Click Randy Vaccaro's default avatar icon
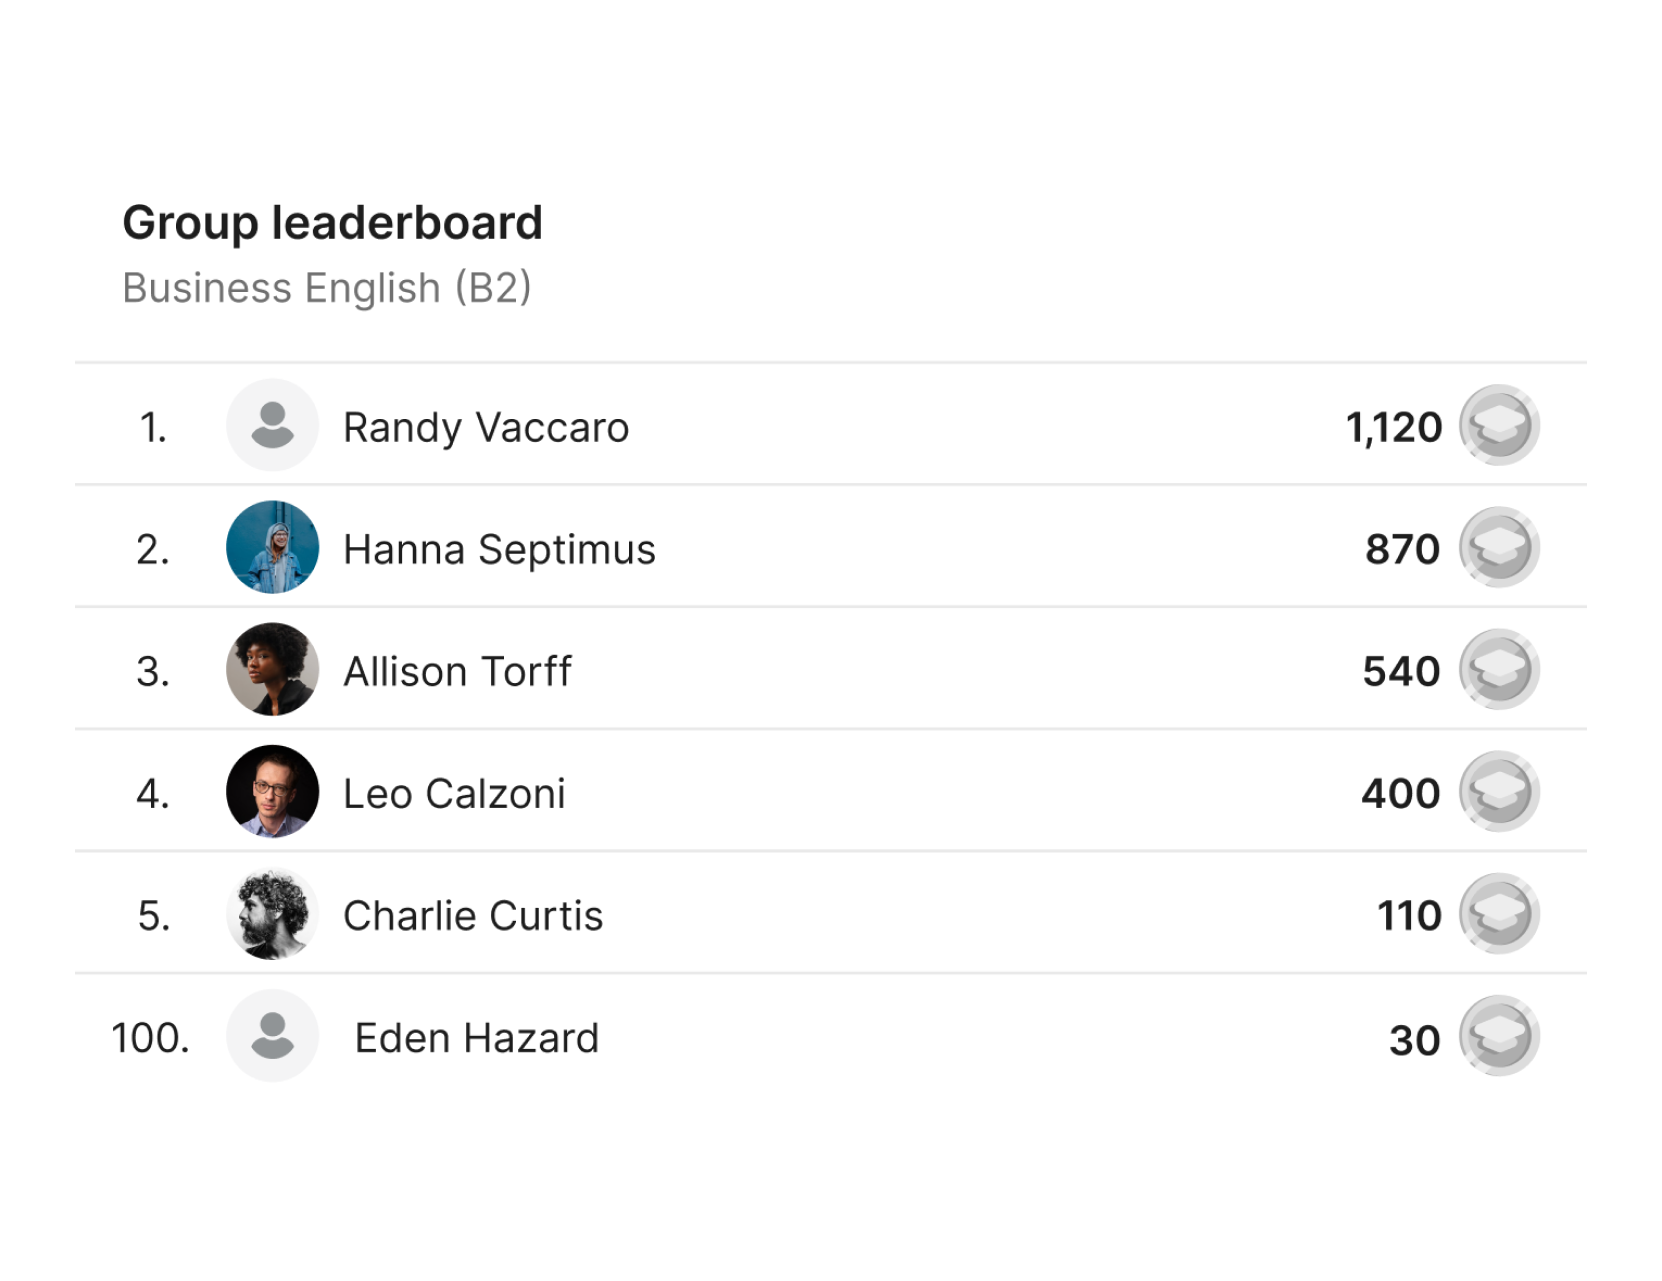Viewport: 1662px width, 1281px height. pos(272,425)
